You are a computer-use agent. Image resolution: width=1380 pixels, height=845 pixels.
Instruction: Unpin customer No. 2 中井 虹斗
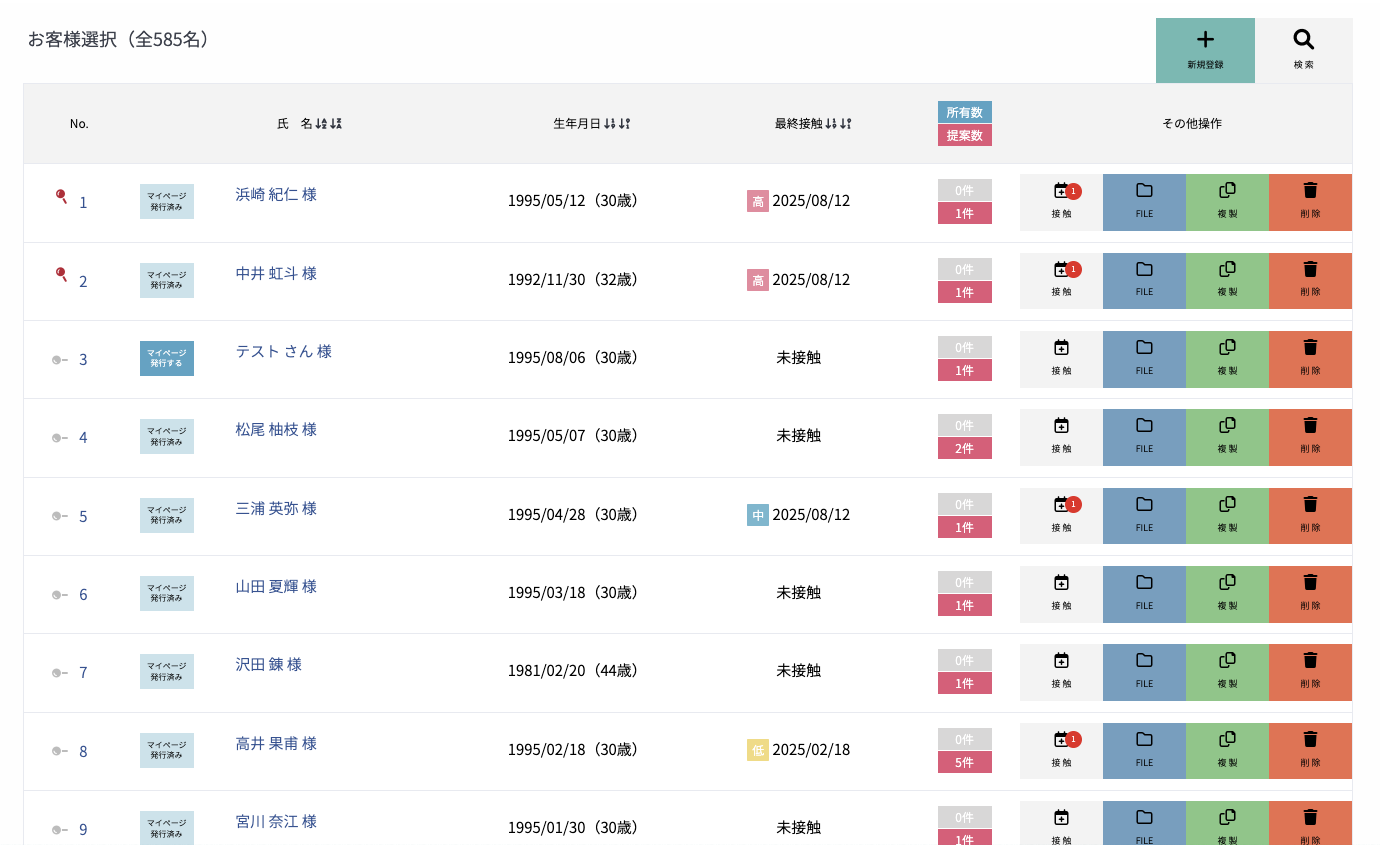[x=61, y=275]
